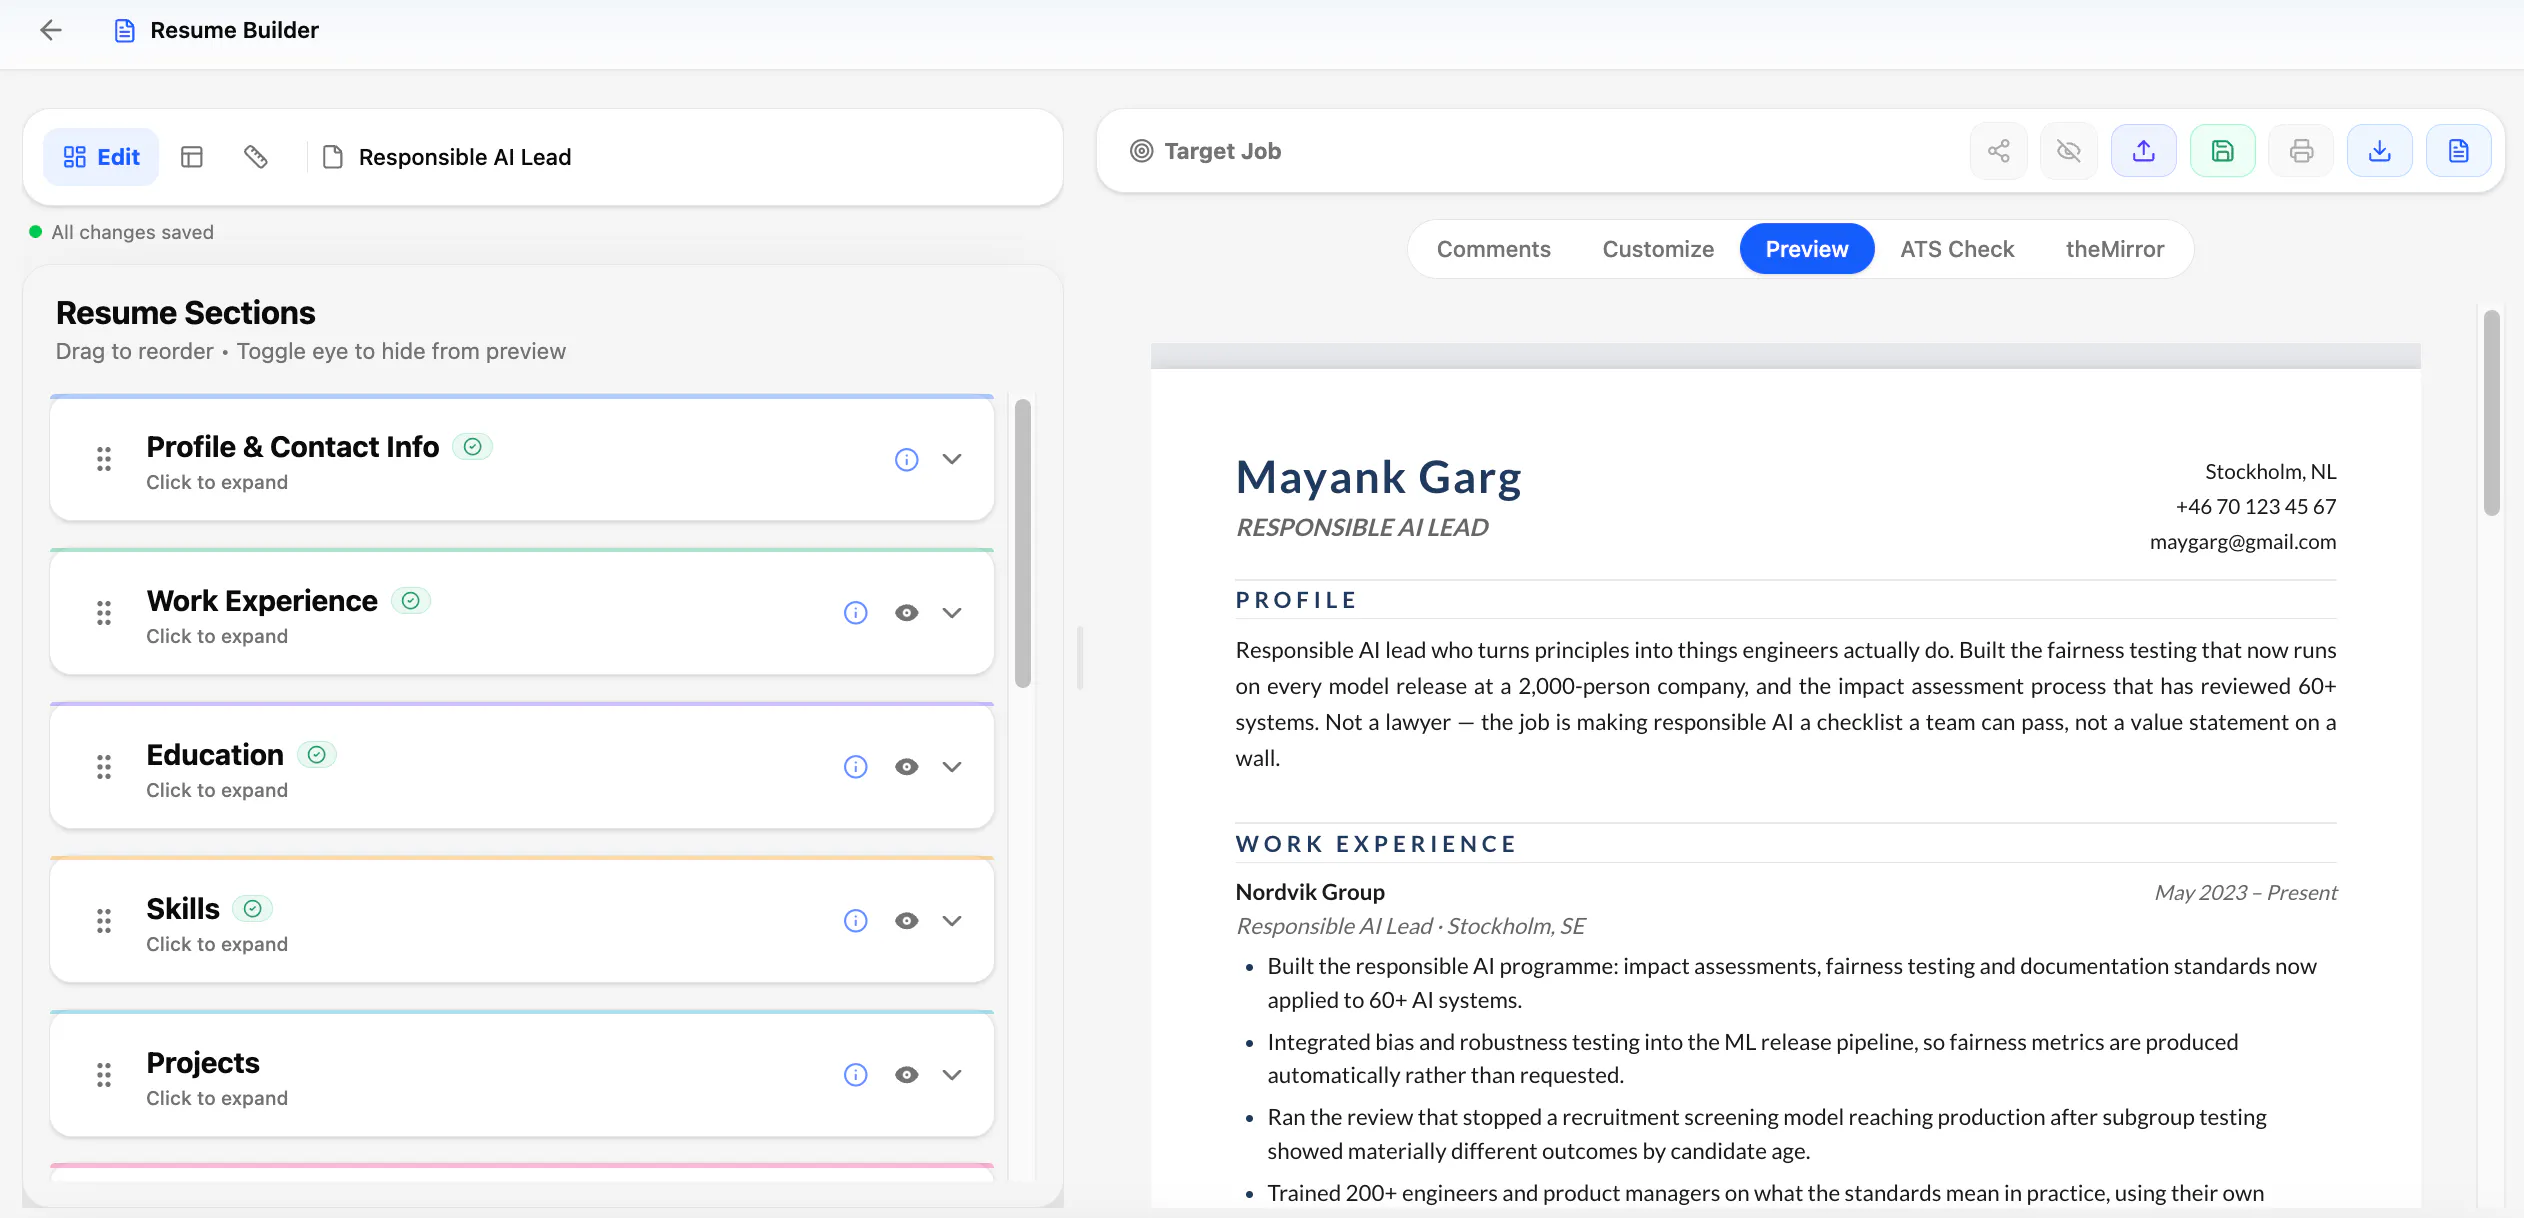Switch to the Customize tab
This screenshot has height=1218, width=2524.
click(1658, 249)
